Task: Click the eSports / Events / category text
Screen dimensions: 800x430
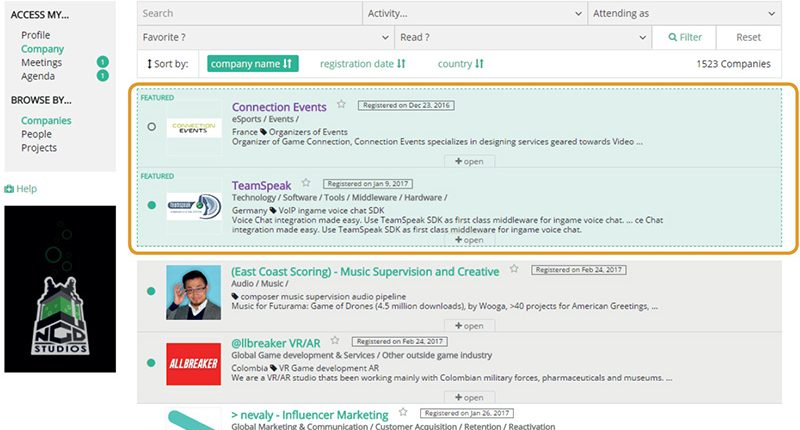Action: coord(265,119)
